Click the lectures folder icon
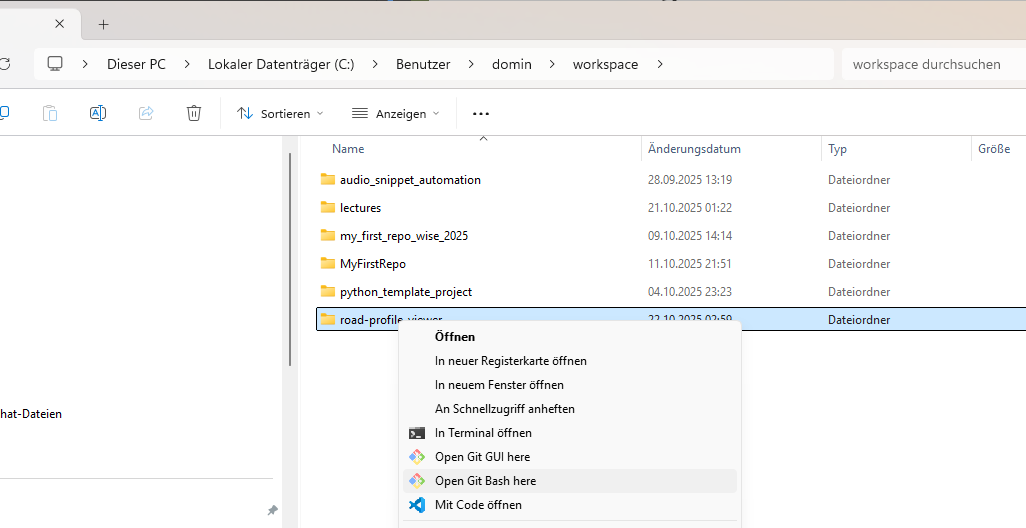The width and height of the screenshot is (1026, 528). point(328,207)
